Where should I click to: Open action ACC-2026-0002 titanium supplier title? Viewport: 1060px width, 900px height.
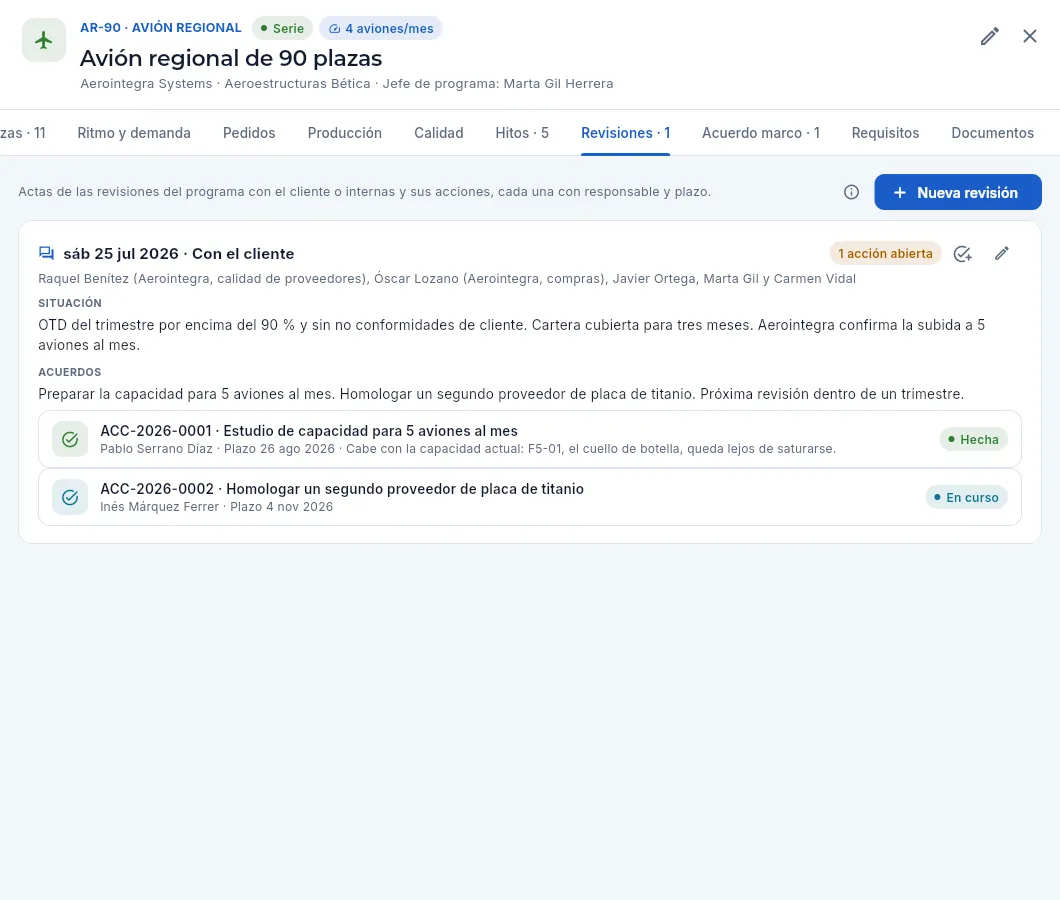tap(342, 489)
